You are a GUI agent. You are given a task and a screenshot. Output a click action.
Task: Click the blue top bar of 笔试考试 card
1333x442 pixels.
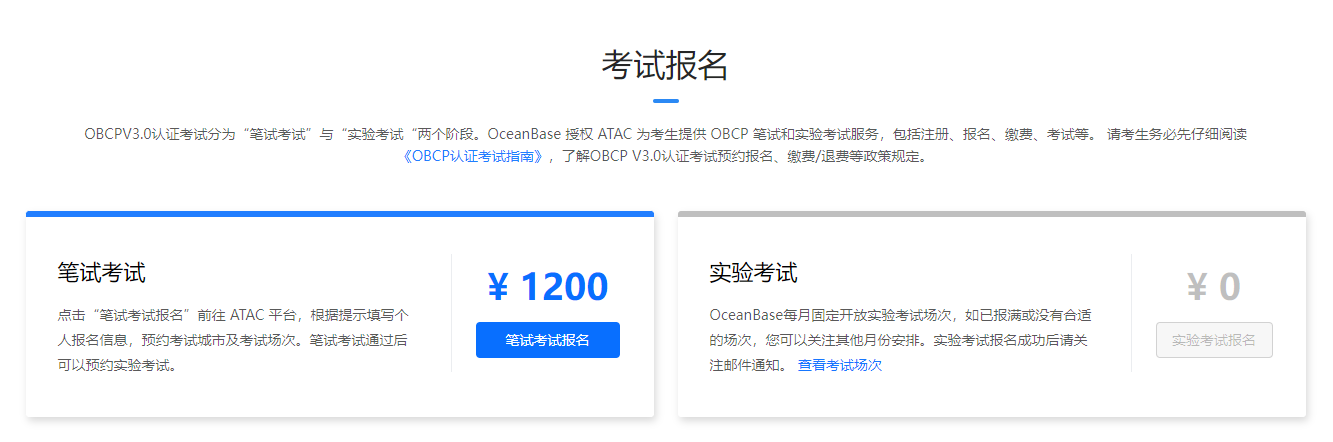[340, 214]
